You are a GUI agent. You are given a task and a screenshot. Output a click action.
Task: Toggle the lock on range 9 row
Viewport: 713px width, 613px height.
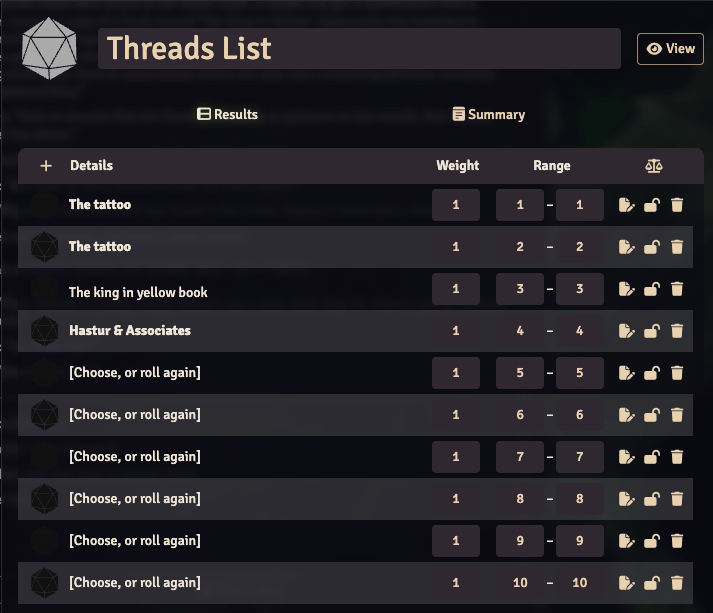tap(651, 541)
